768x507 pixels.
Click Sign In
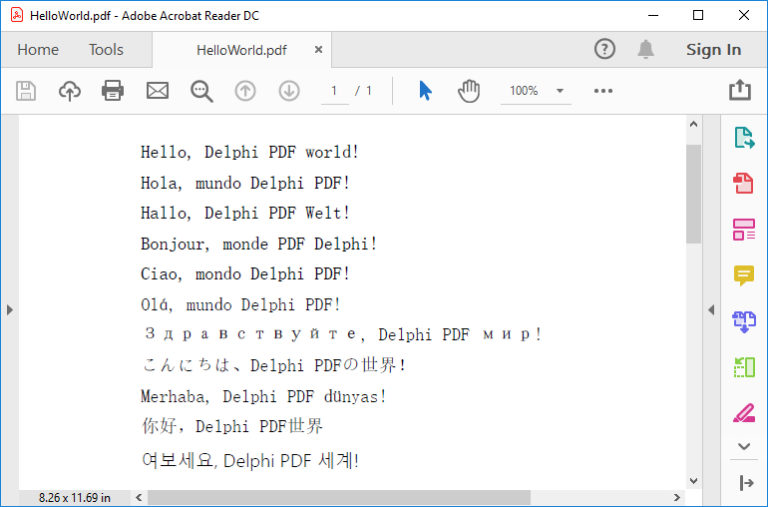(x=713, y=49)
